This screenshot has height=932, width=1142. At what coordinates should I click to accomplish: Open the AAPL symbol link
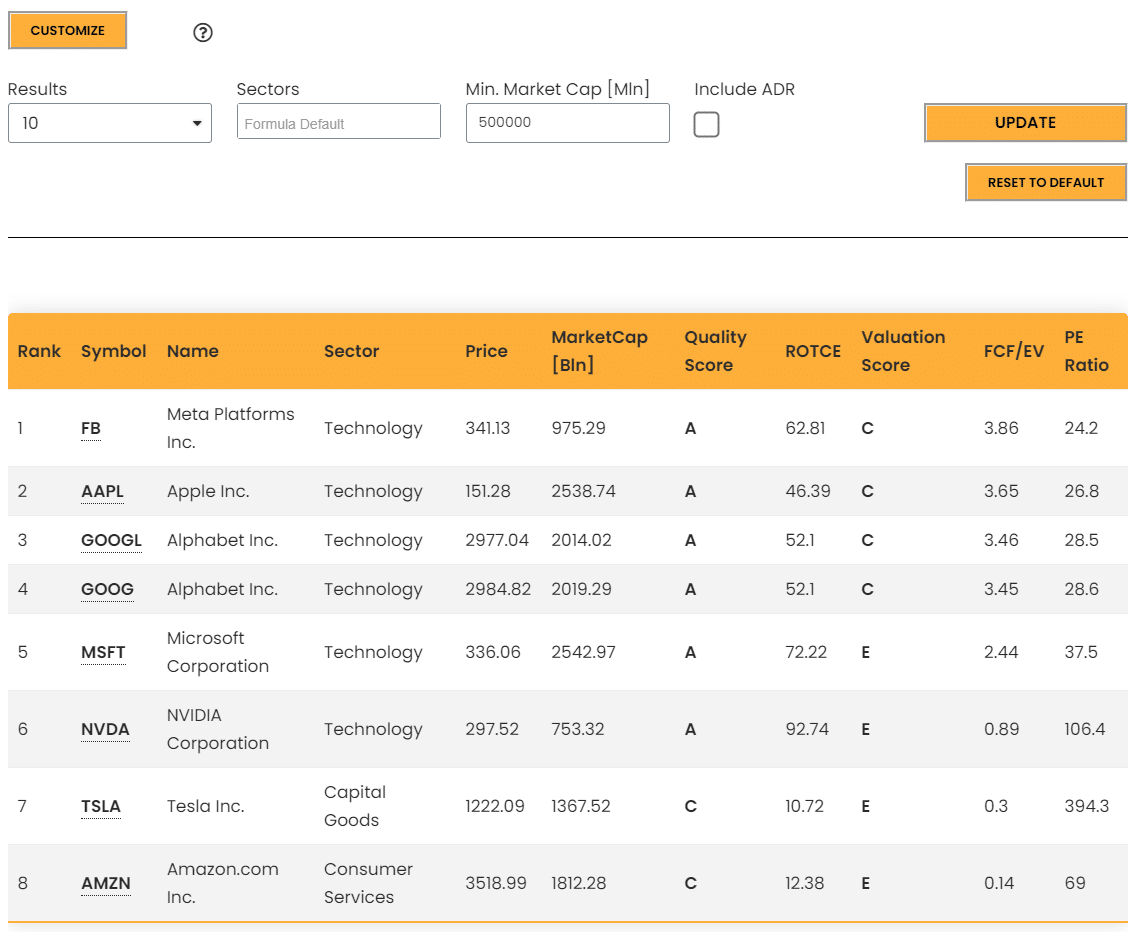point(103,491)
